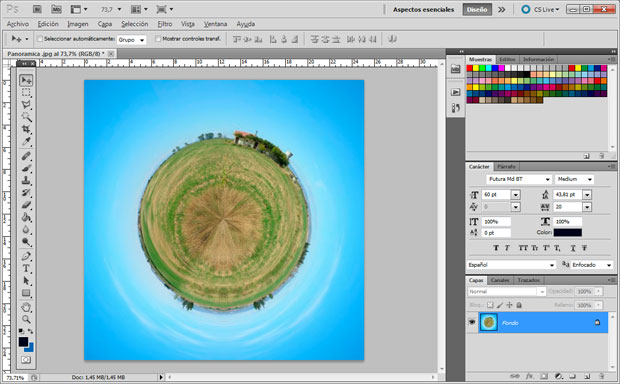The width and height of the screenshot is (620, 384).
Task: Delete layer with the trash icon in Capas
Action: coord(601,376)
